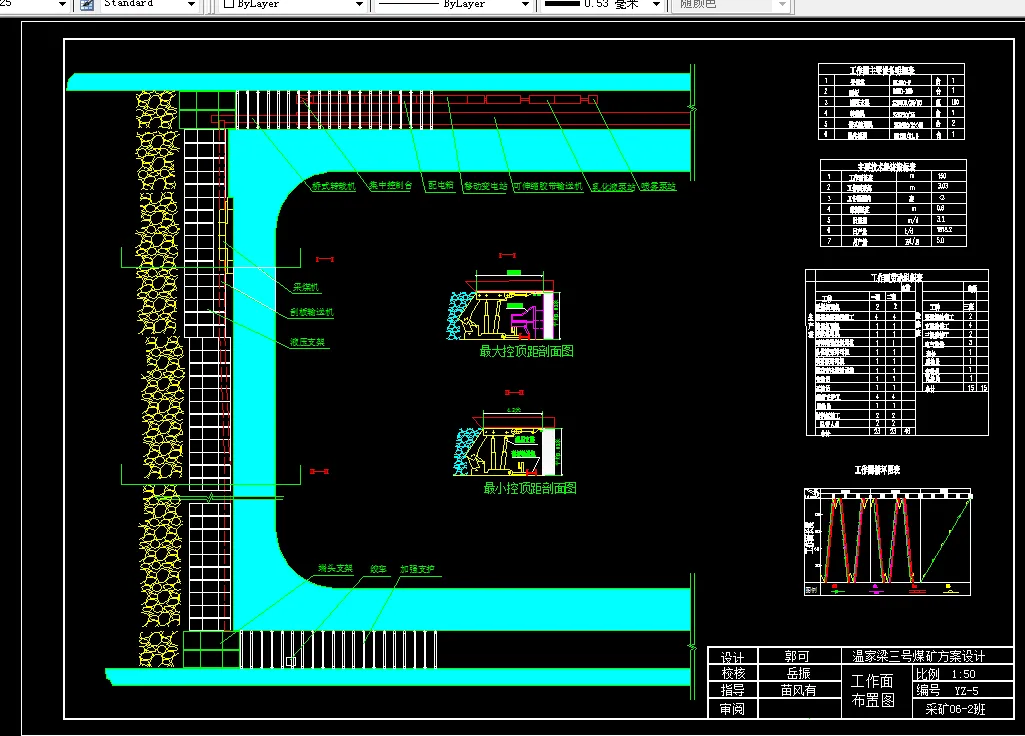Click the maximum roof-control section drawing
Screen dimensions: 1025x736
pos(503,304)
